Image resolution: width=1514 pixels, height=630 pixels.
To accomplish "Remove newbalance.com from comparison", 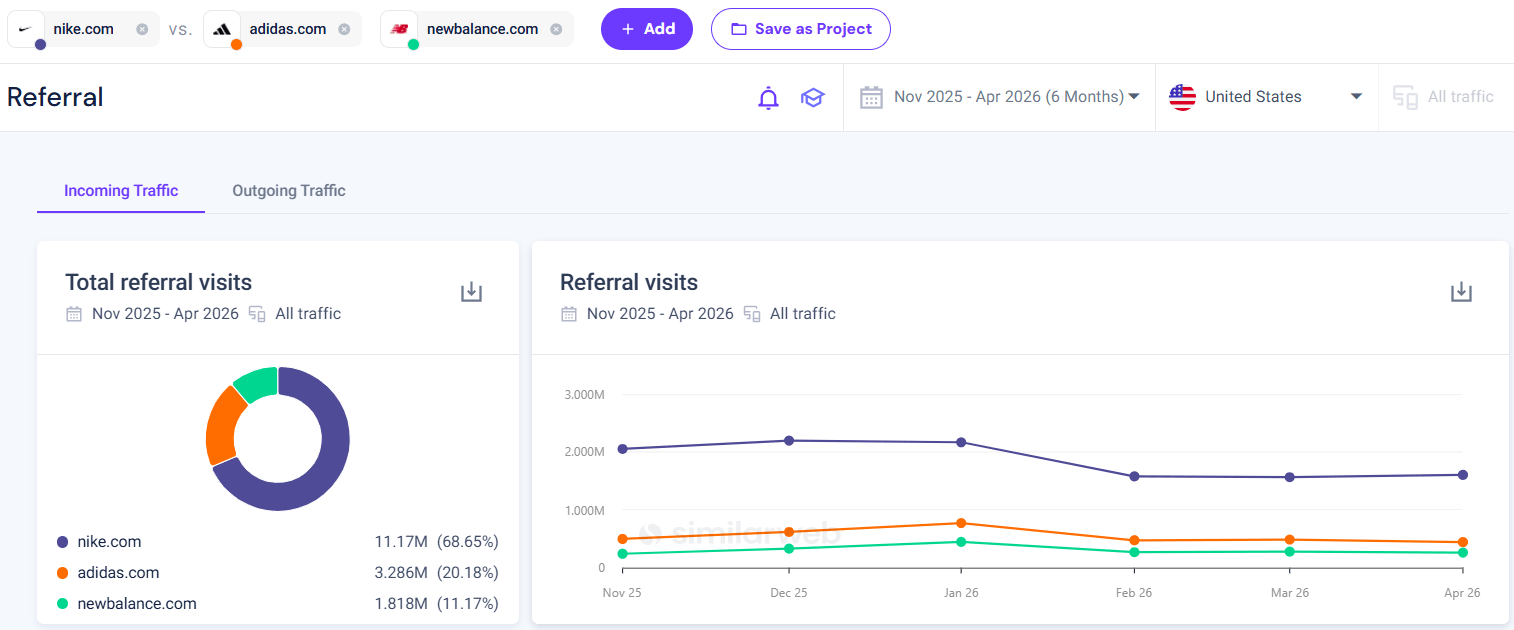I will (556, 29).
